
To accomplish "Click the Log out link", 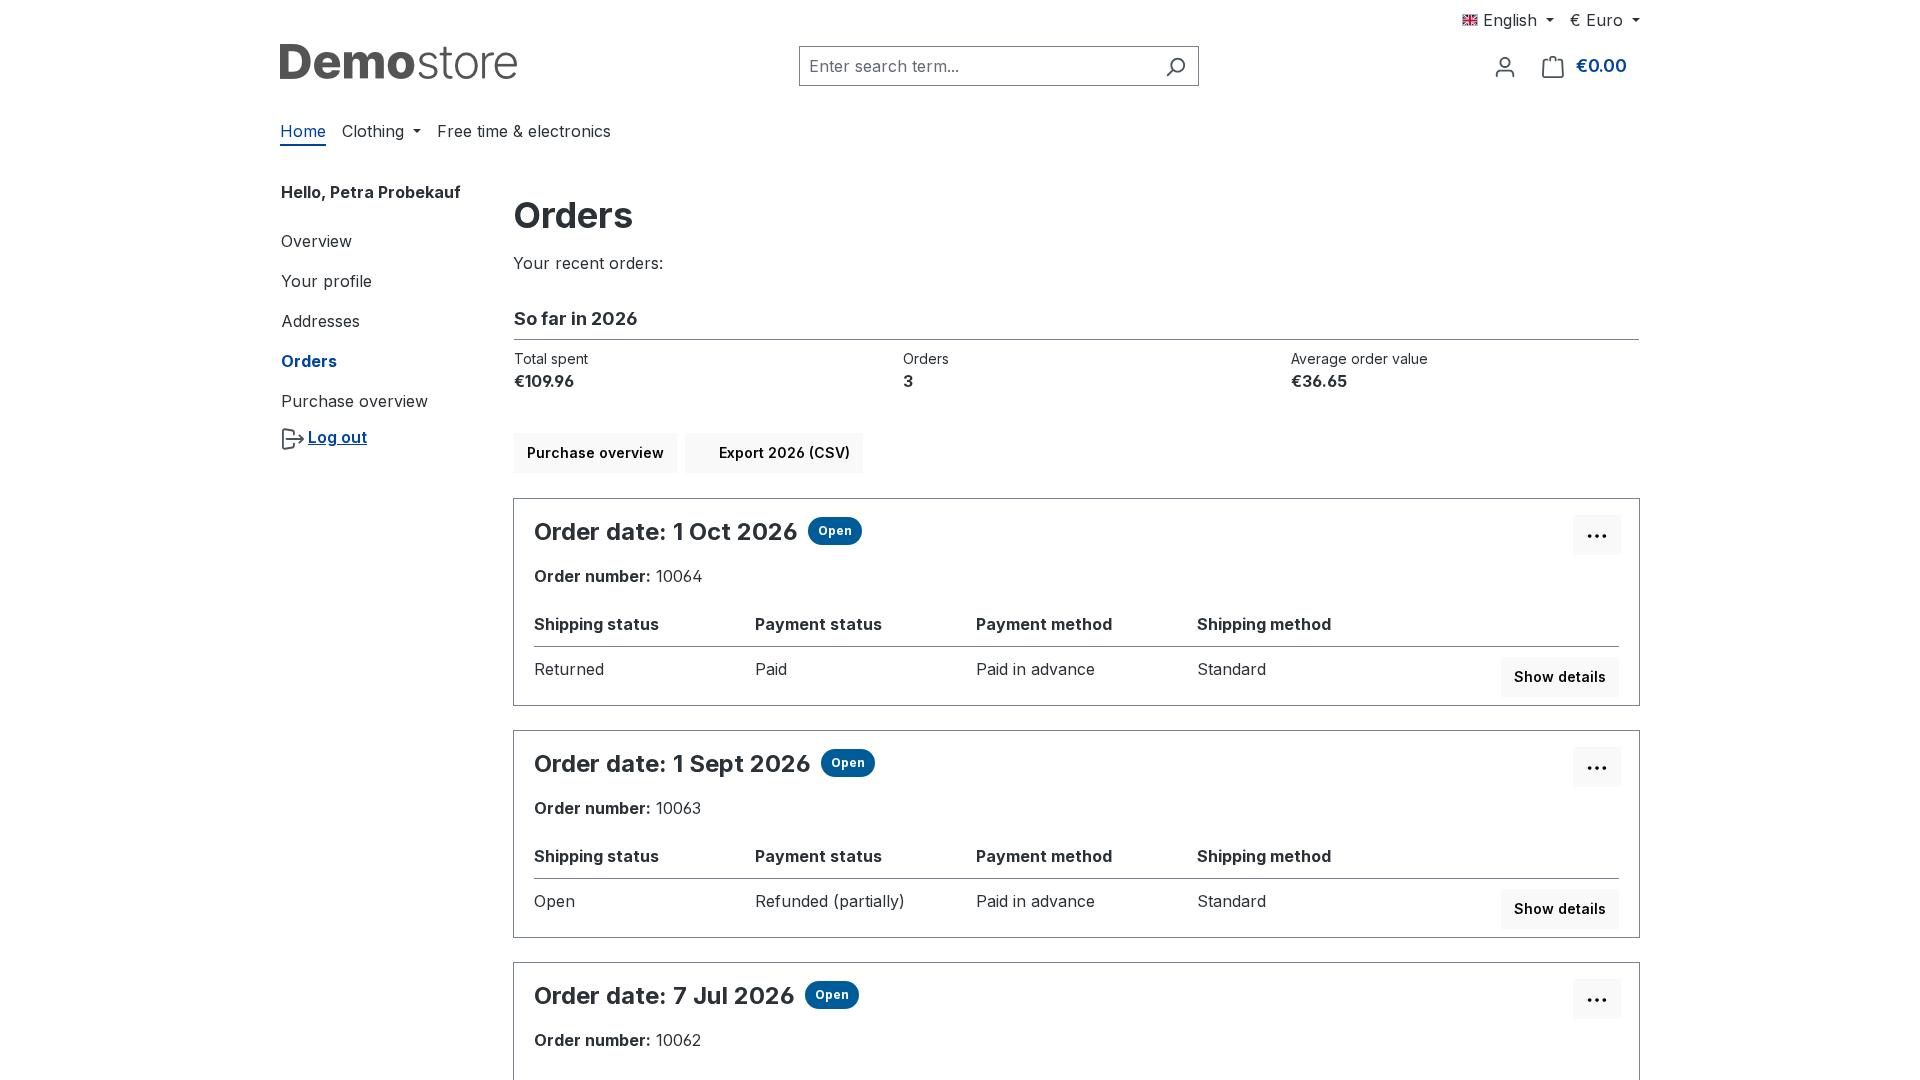I will (337, 437).
